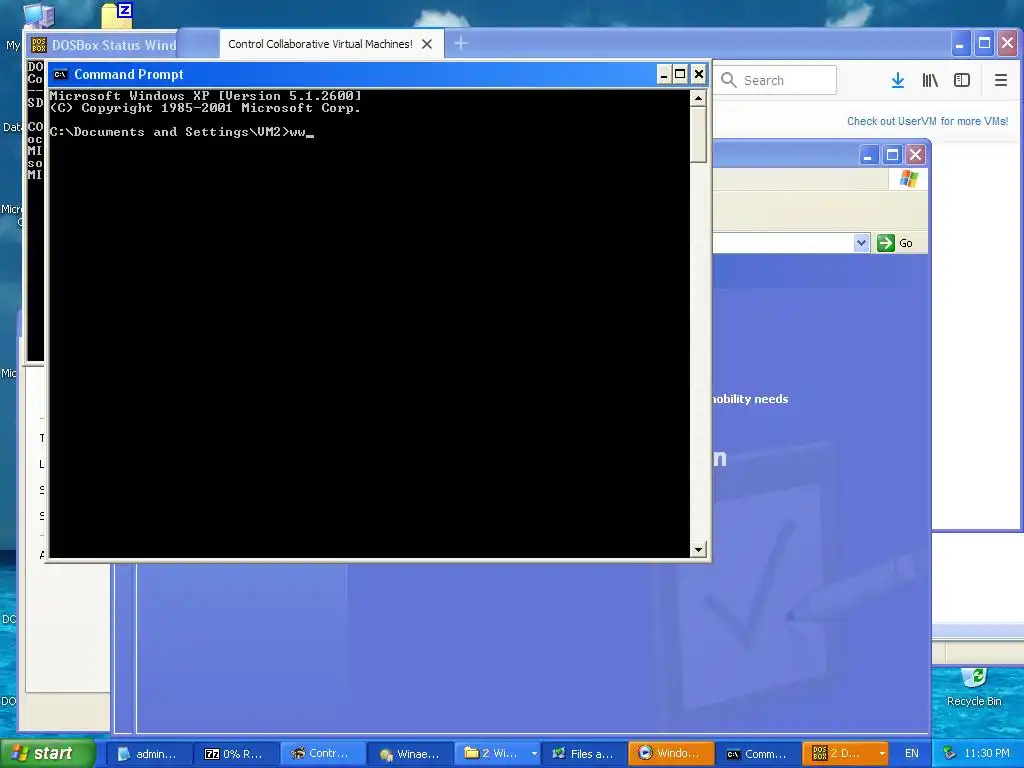Click the Command Prompt title bar icon
Screen dimensions: 1024x768
coord(61,74)
